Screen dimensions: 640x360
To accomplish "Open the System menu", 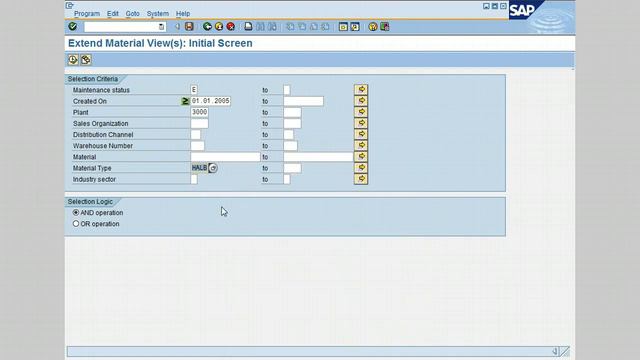I will point(158,13).
